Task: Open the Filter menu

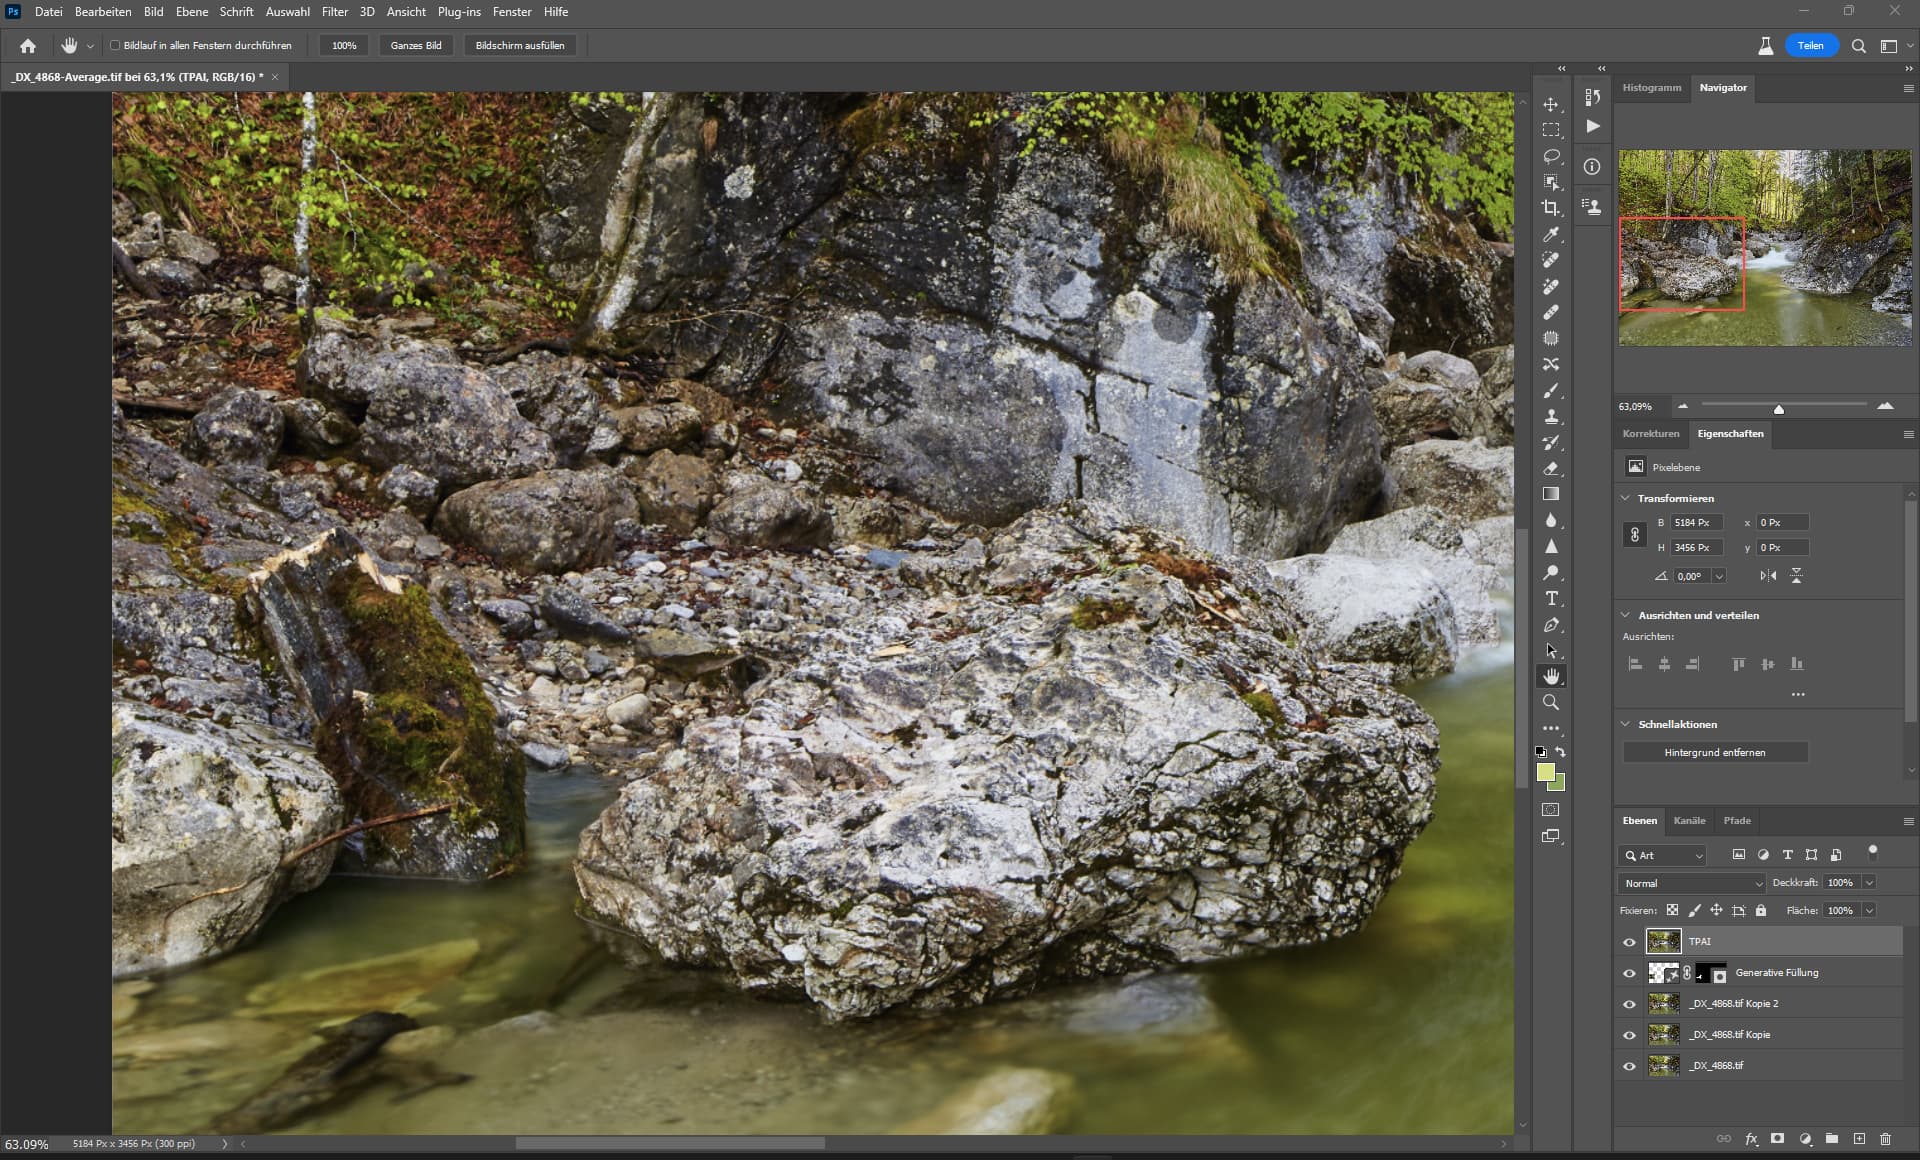Action: point(334,12)
